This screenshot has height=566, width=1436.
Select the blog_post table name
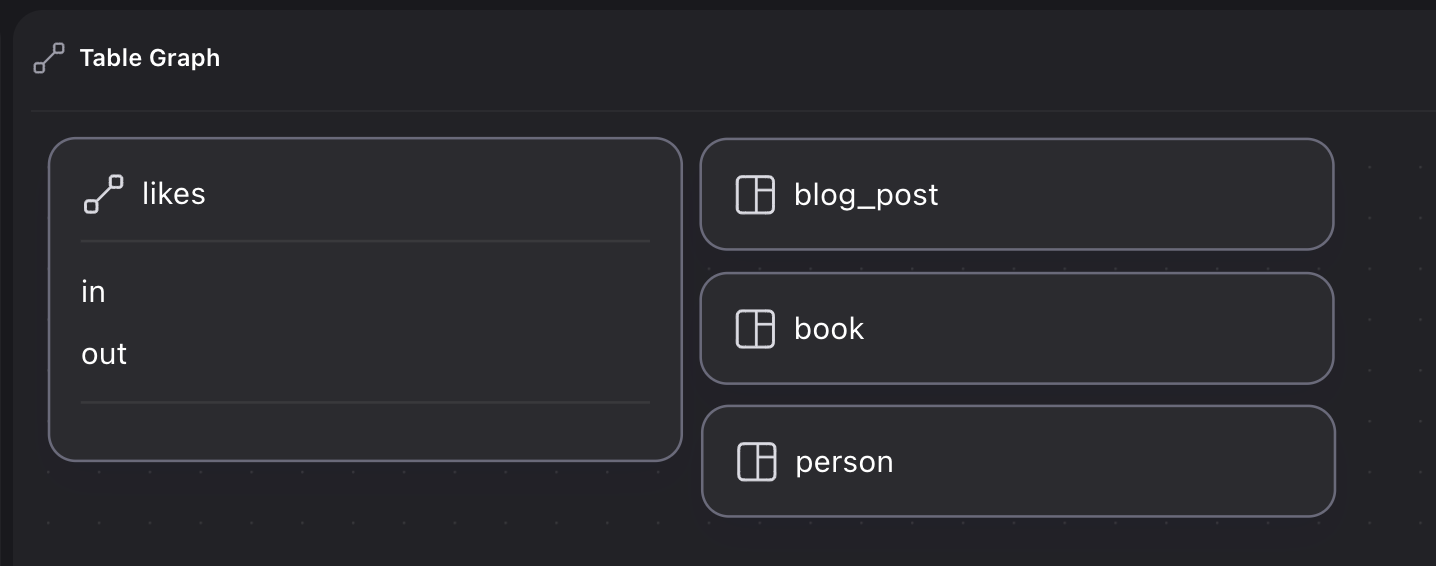866,194
